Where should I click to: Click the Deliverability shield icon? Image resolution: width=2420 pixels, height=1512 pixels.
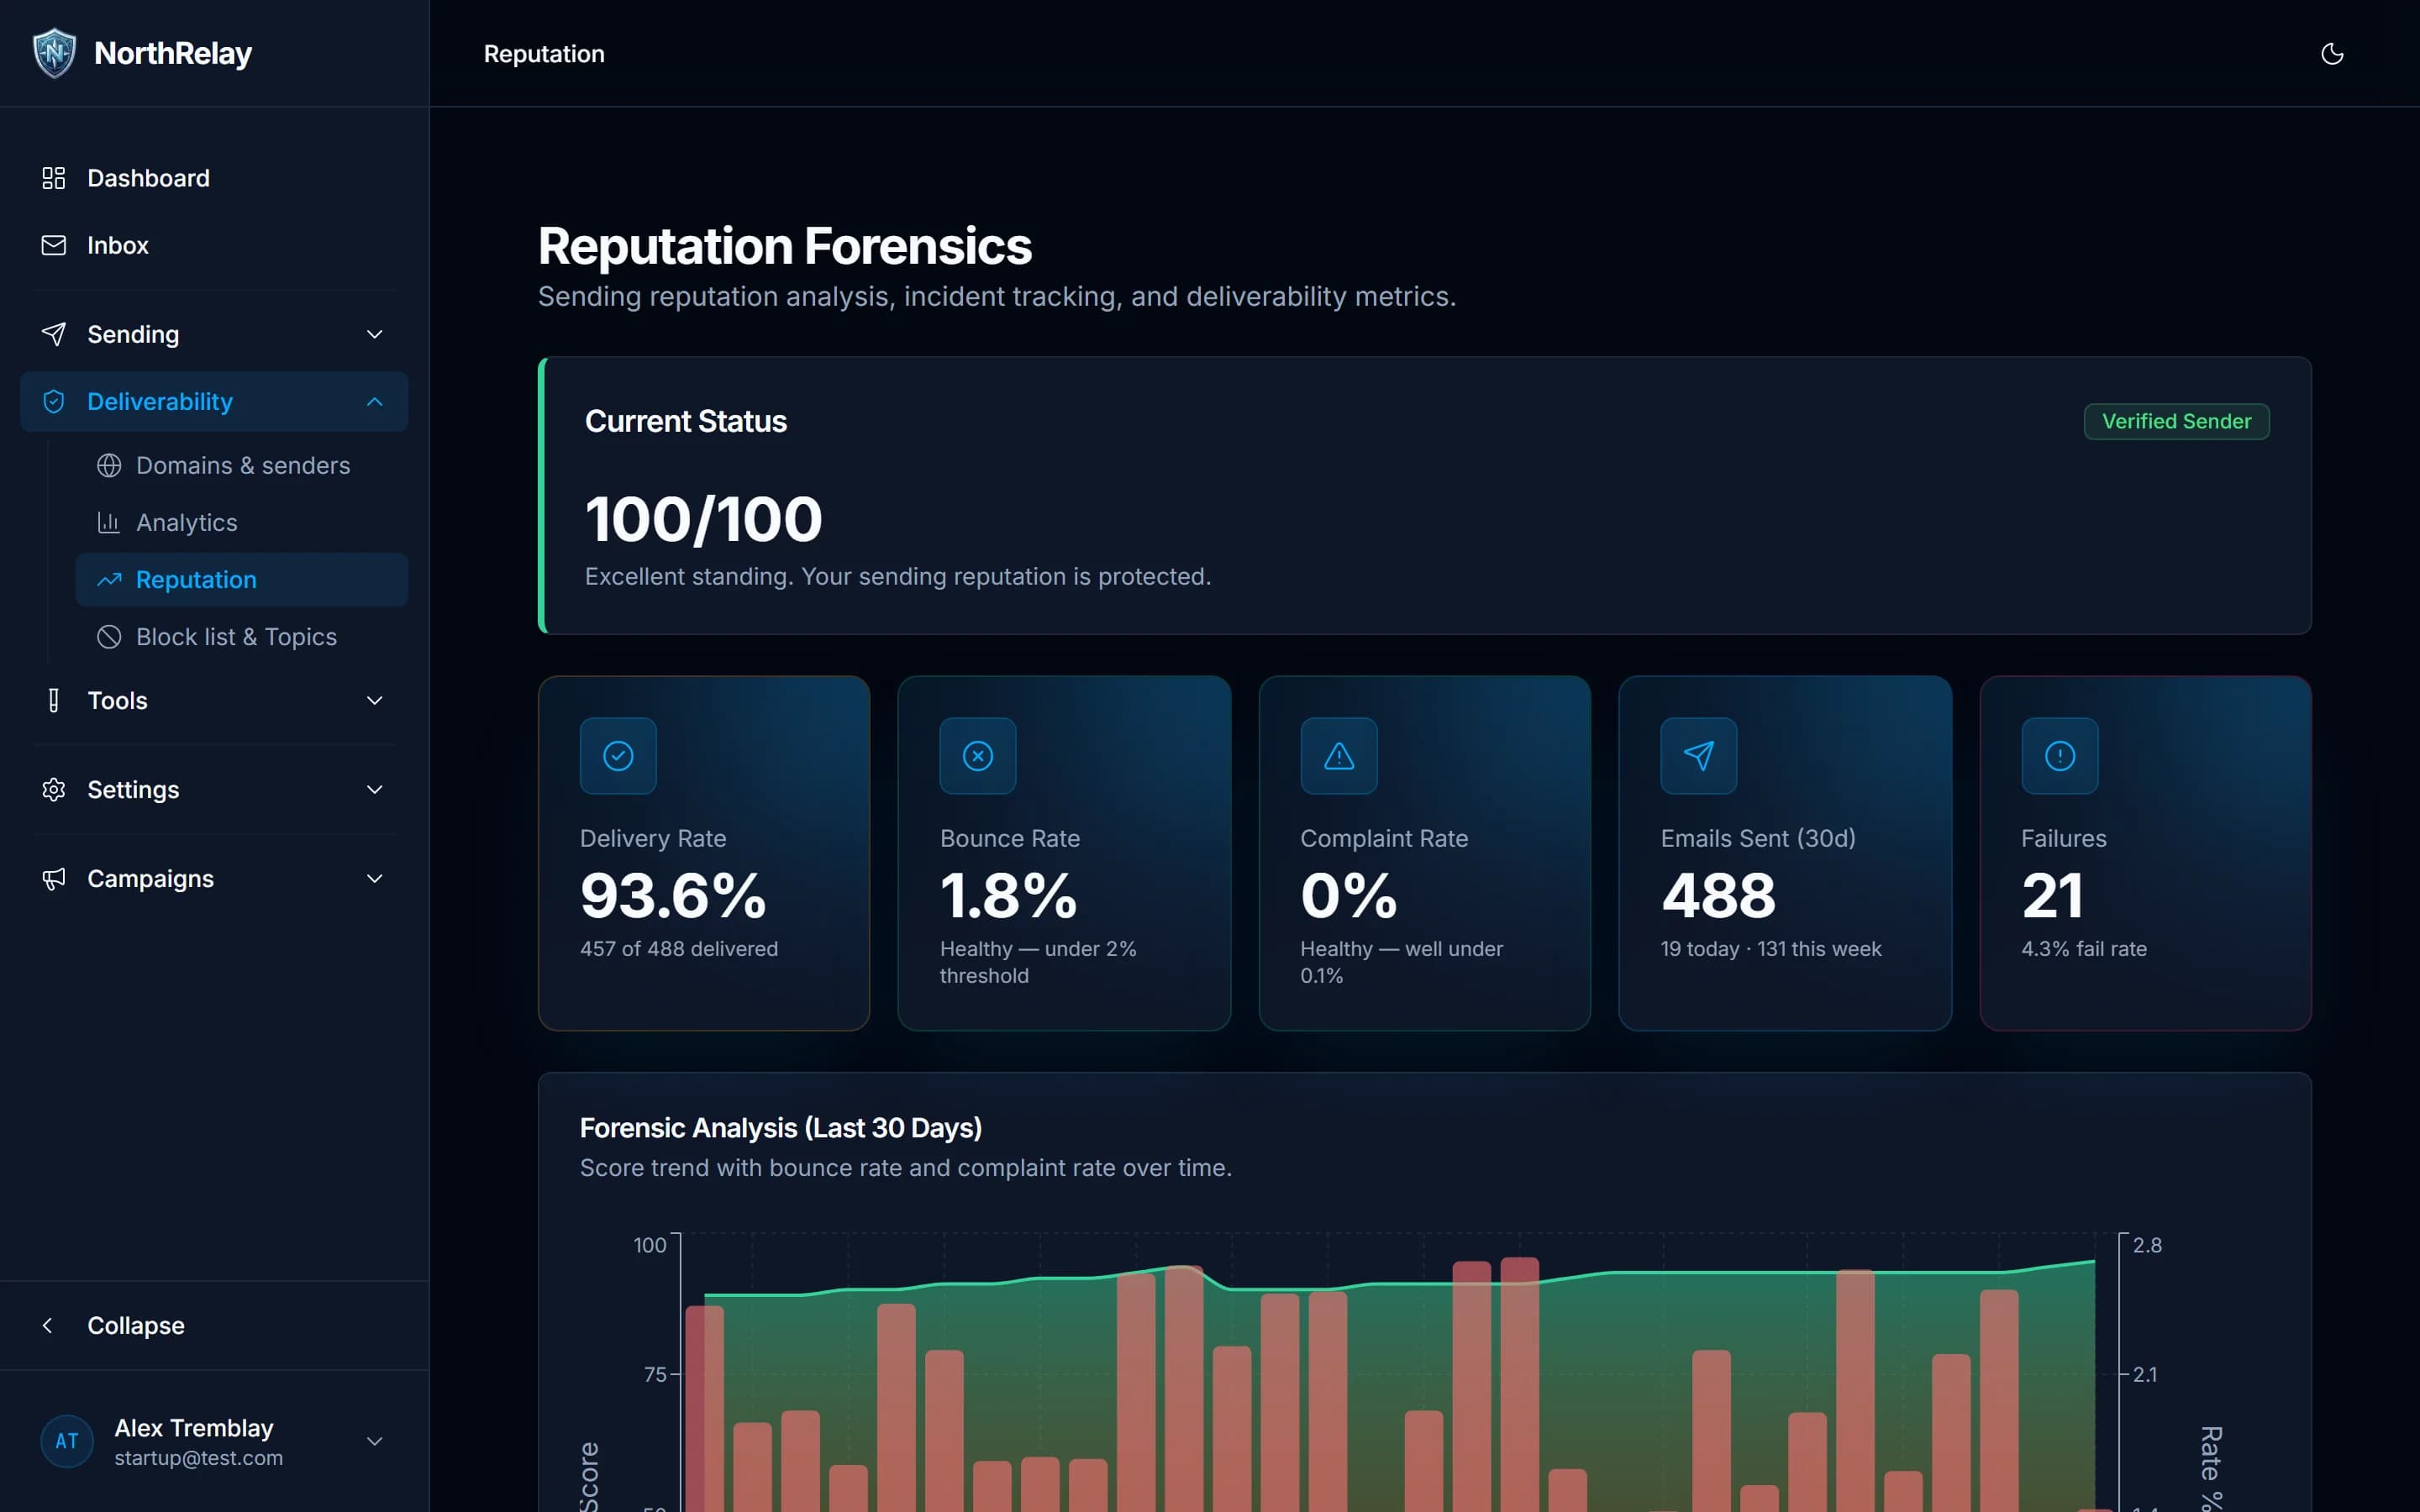pos(54,401)
